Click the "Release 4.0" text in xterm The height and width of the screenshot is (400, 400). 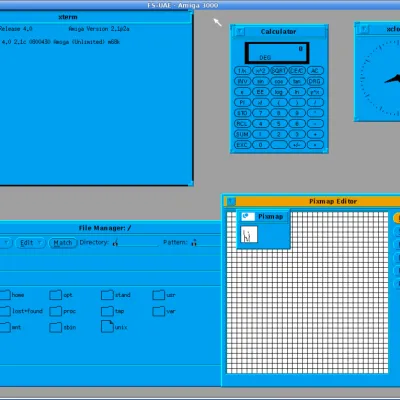(16, 29)
